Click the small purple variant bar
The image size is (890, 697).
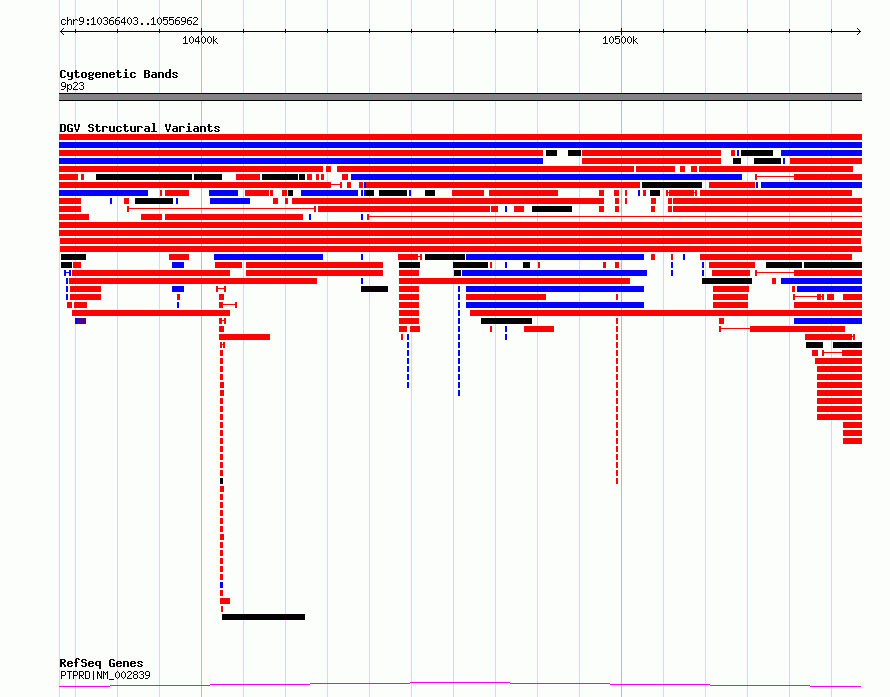(81, 321)
